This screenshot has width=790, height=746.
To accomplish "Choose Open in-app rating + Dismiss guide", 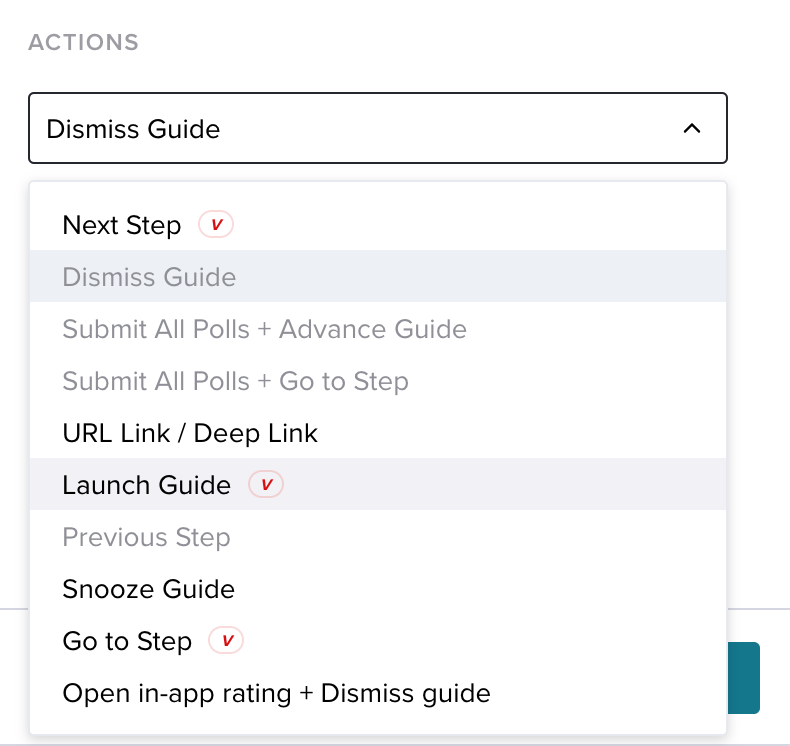I will (x=378, y=693).
